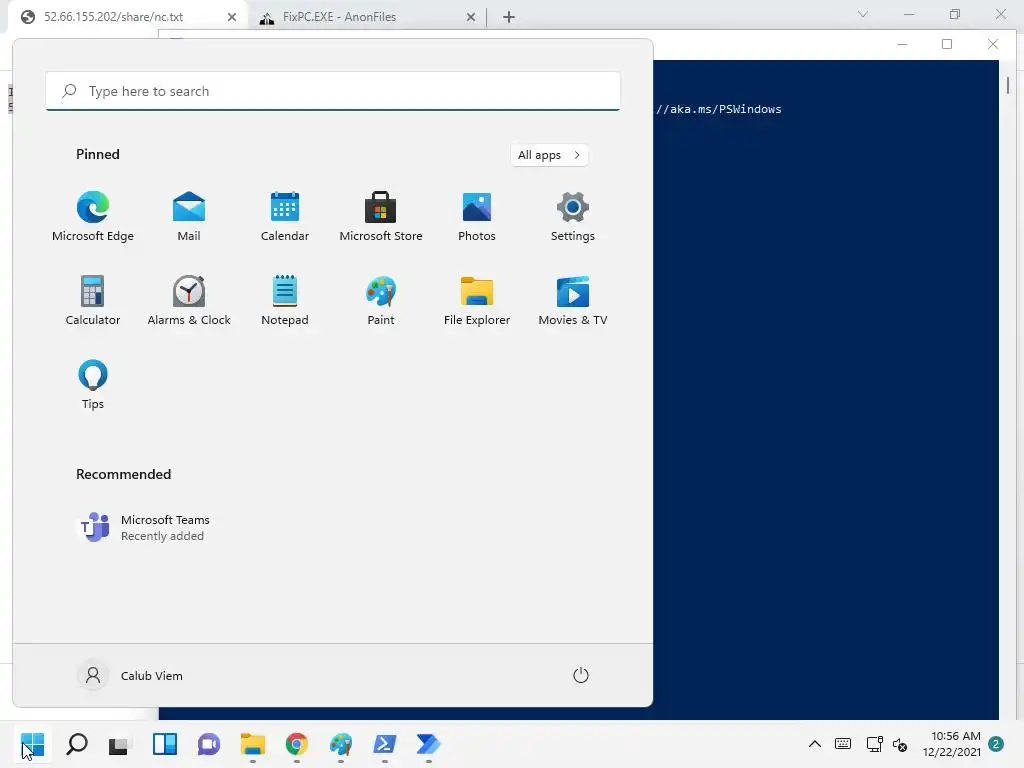The width and height of the screenshot is (1024, 768).
Task: Open Paint from pinned apps
Action: click(x=381, y=300)
